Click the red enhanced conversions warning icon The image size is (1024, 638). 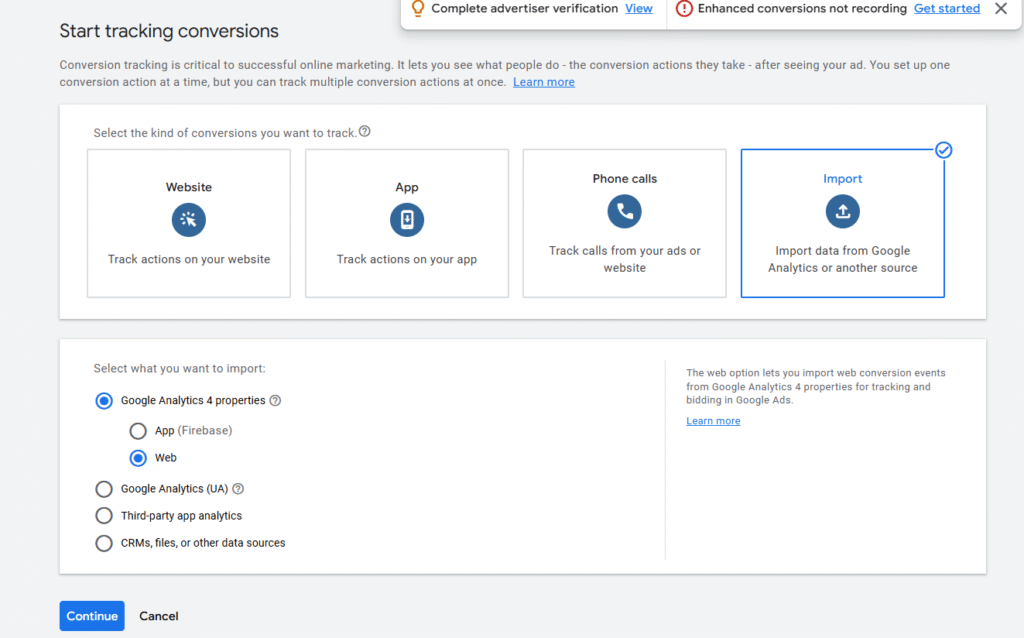coord(684,9)
